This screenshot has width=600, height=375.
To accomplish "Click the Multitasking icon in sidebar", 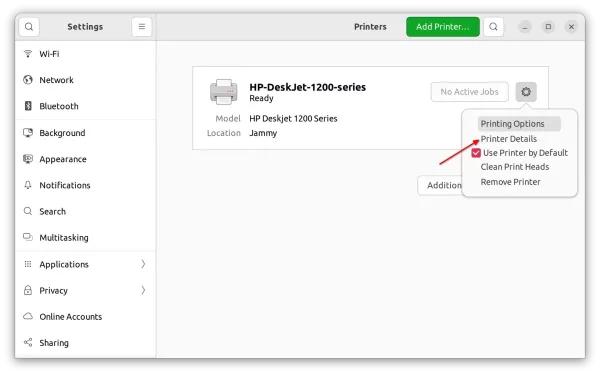I will (x=28, y=237).
